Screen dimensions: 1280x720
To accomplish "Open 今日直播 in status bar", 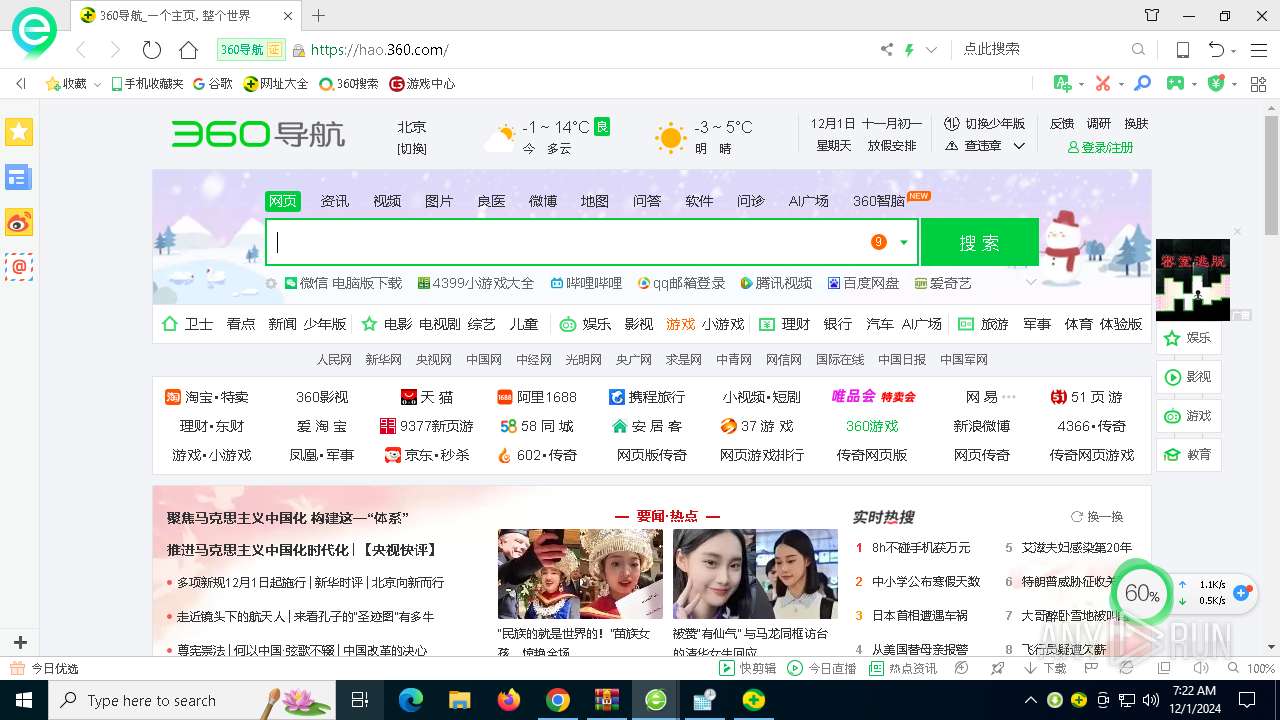I will pyautogui.click(x=822, y=668).
